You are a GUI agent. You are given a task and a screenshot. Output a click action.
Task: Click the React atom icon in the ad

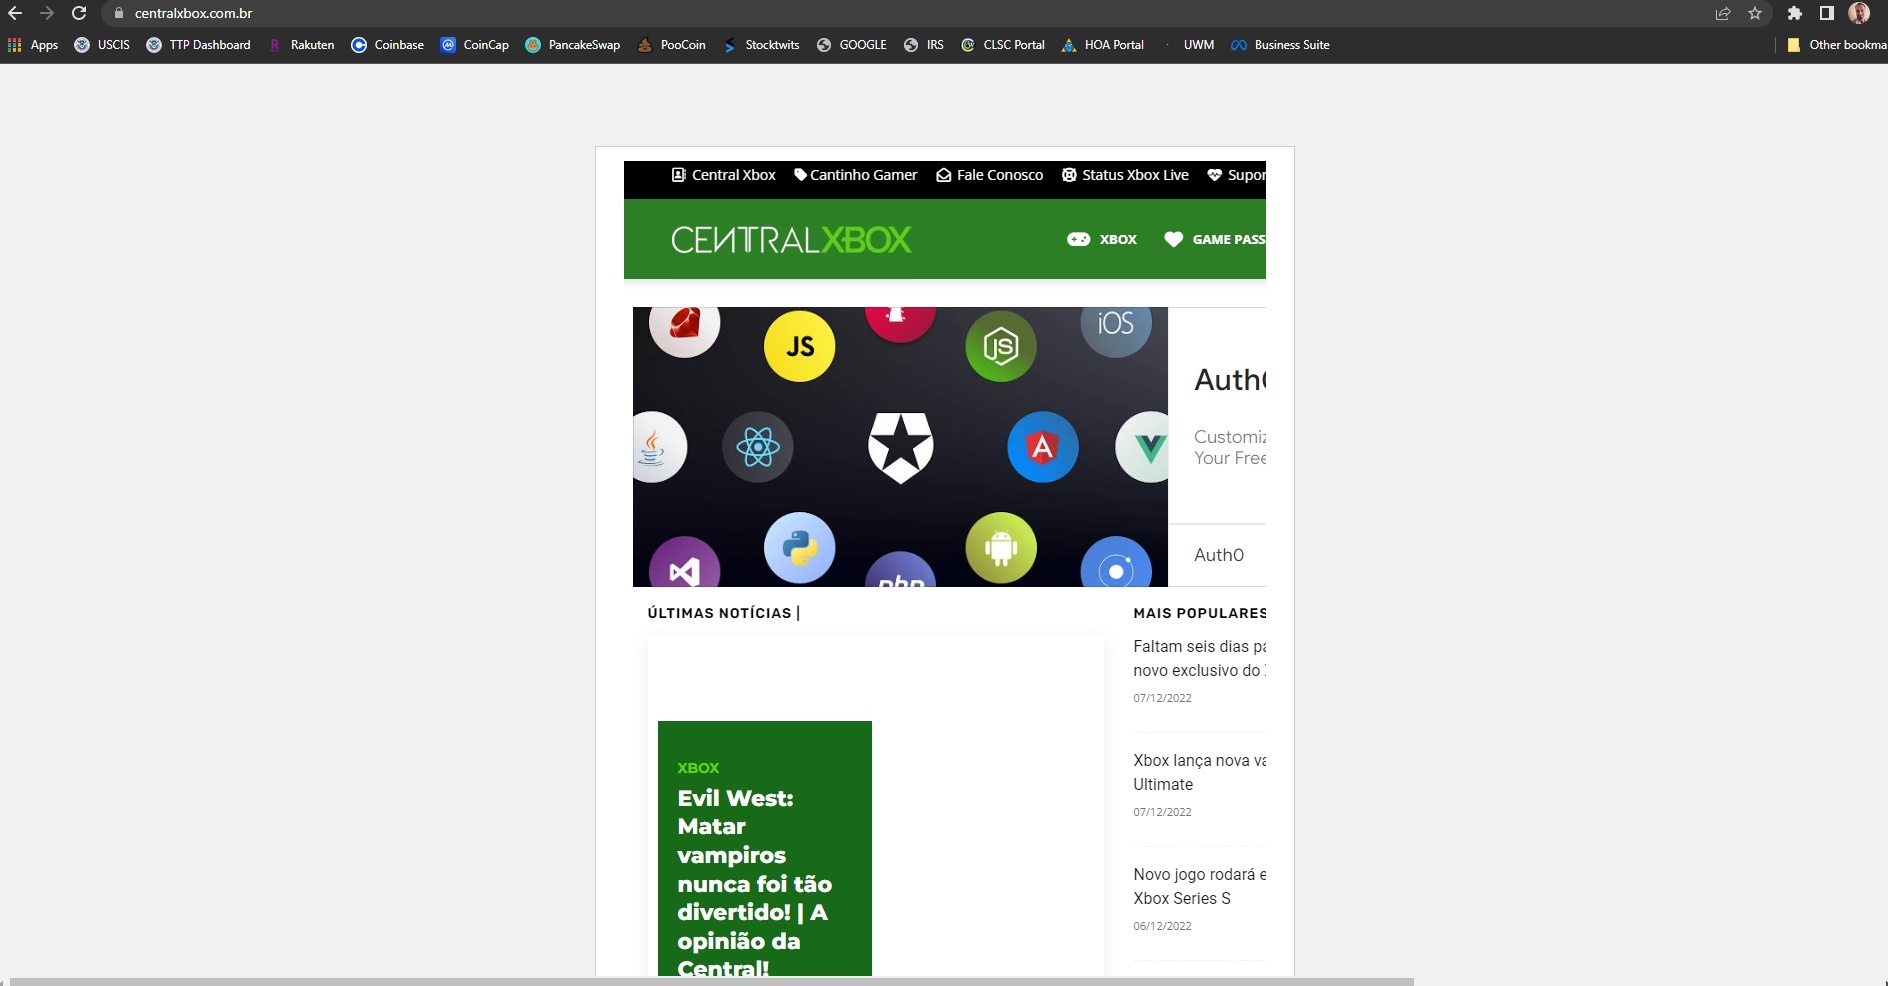pos(758,447)
